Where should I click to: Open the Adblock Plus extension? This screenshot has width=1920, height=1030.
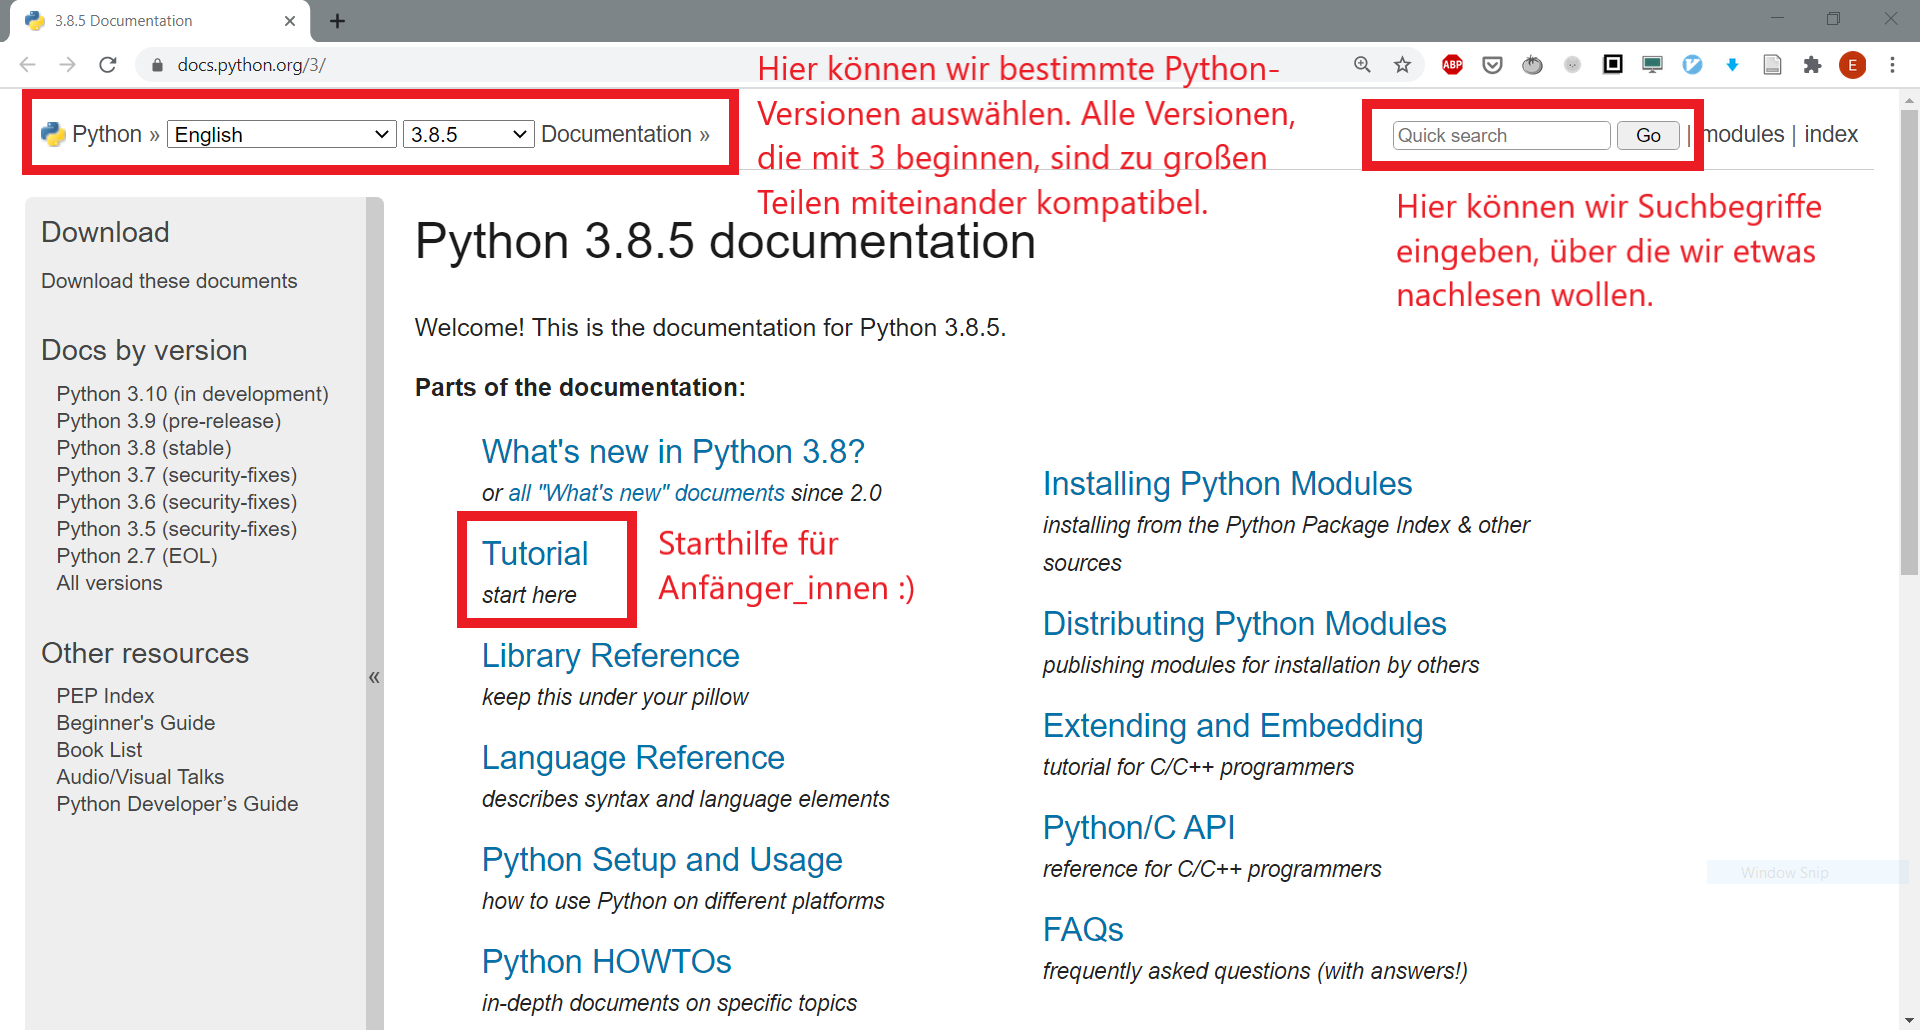tap(1452, 65)
